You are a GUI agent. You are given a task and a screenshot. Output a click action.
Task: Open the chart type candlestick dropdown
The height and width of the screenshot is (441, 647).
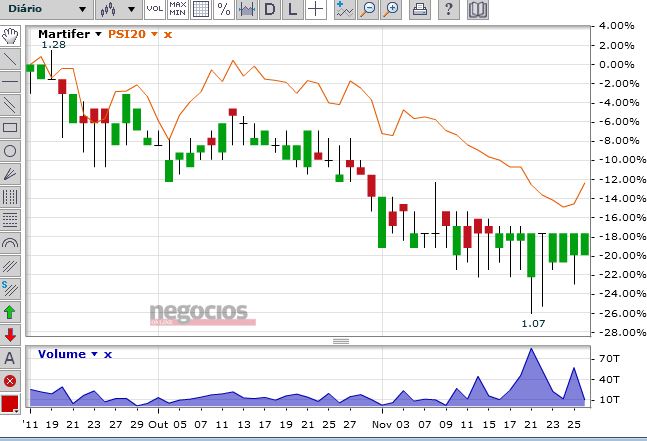click(x=118, y=9)
